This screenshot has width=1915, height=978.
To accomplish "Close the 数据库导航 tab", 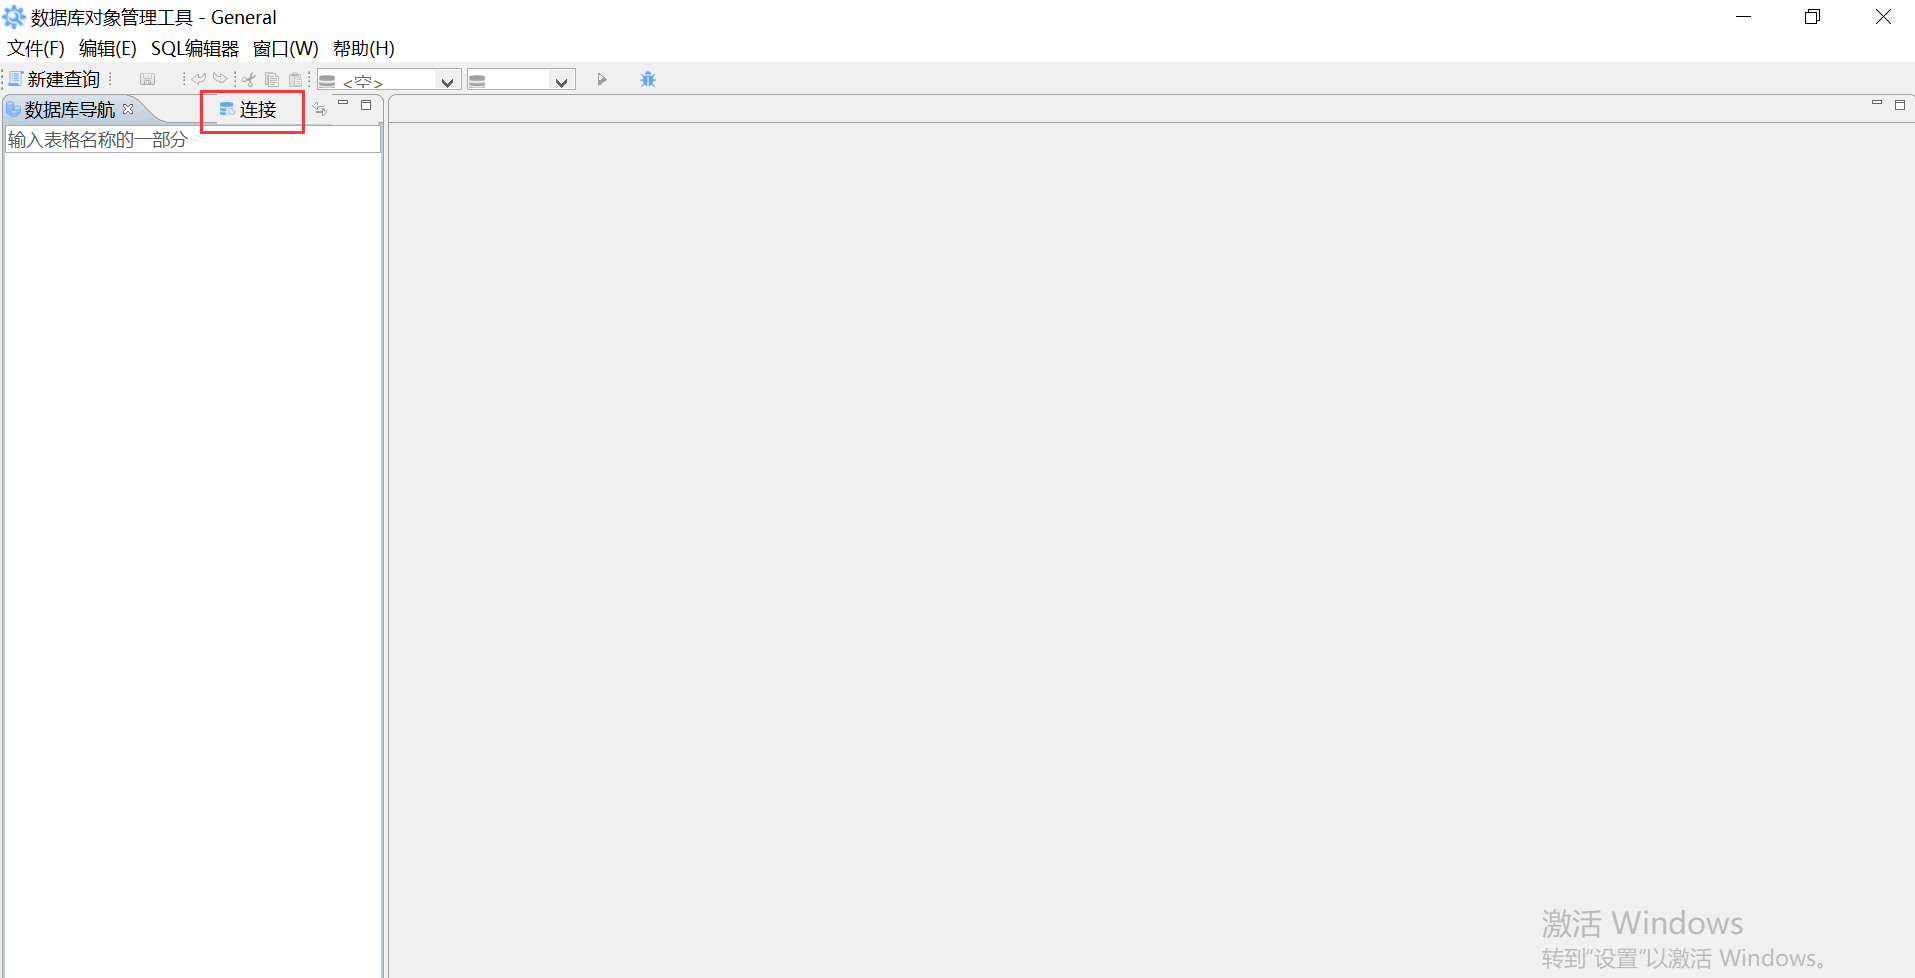I will click(128, 109).
